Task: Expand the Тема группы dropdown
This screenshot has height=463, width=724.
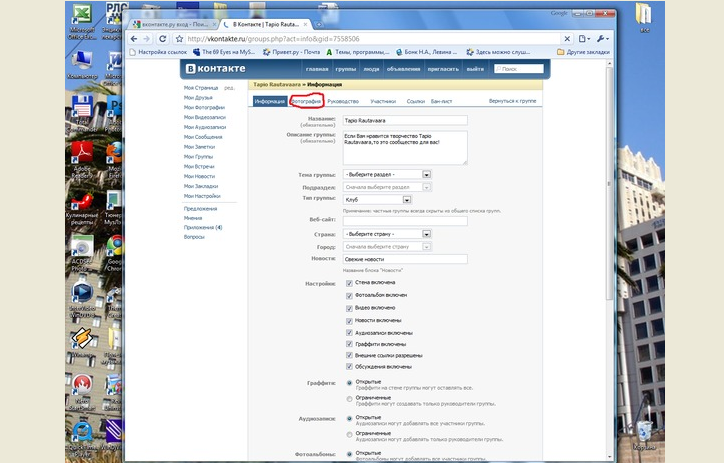Action: [x=387, y=174]
